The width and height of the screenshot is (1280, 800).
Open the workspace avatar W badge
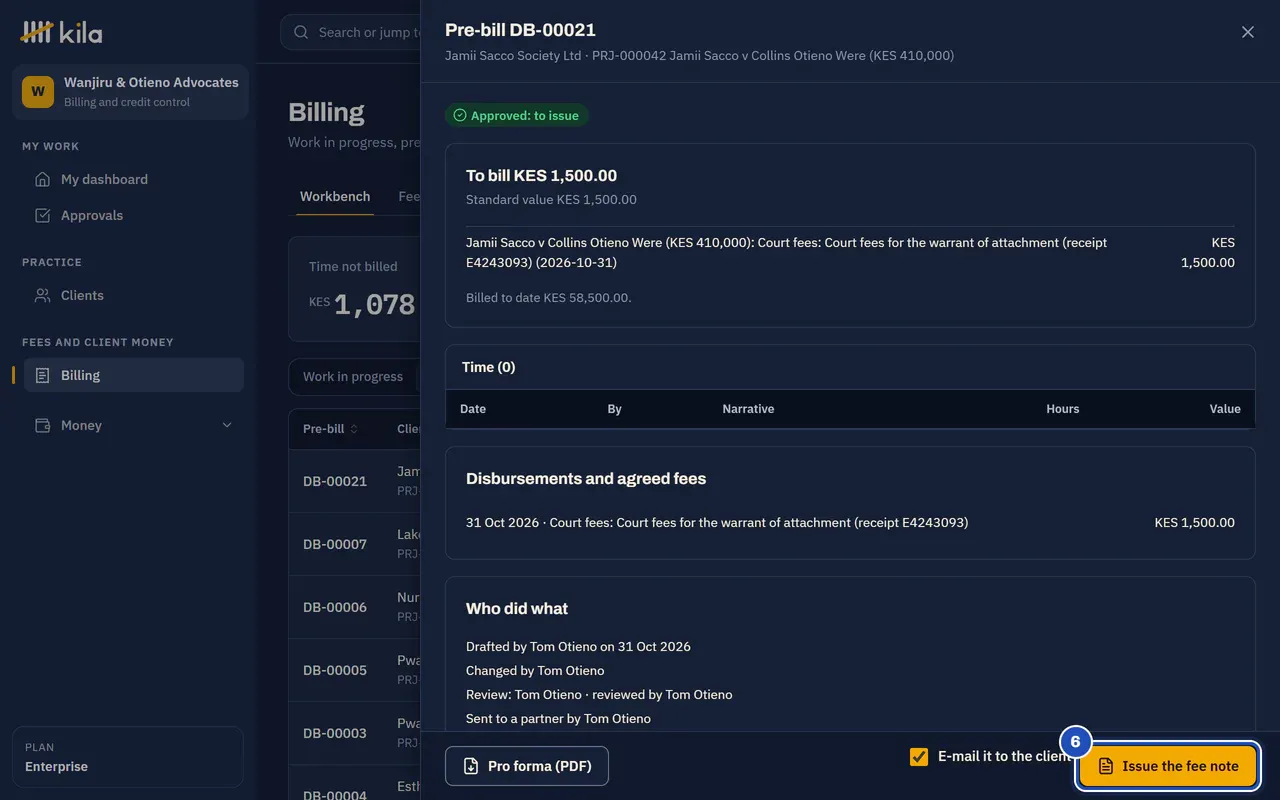coord(38,91)
